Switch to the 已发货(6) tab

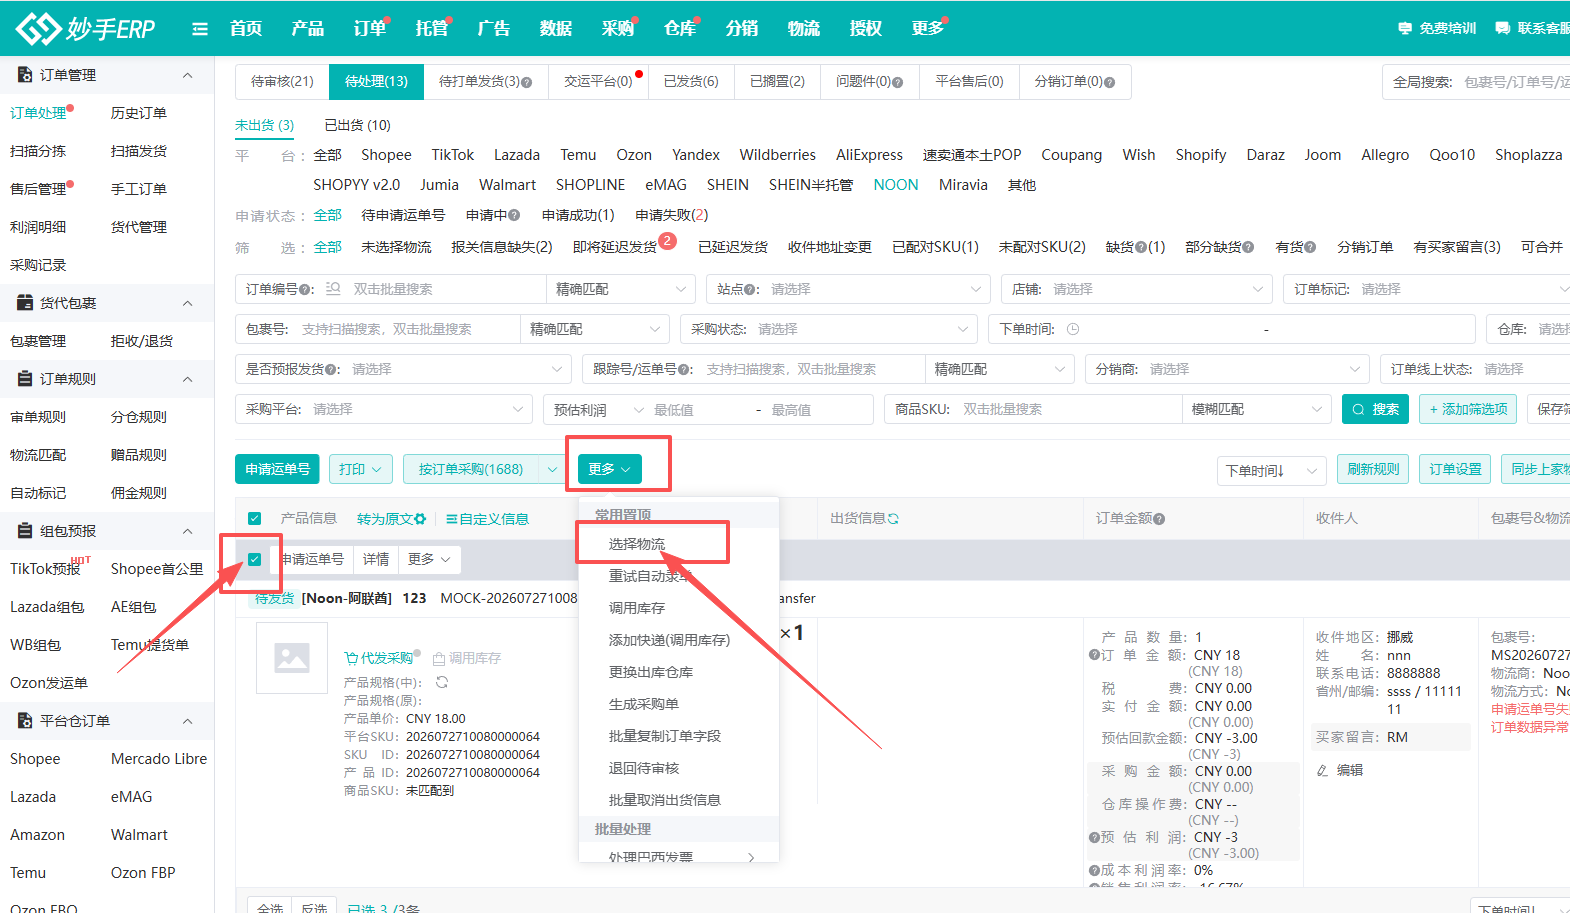[x=691, y=82]
